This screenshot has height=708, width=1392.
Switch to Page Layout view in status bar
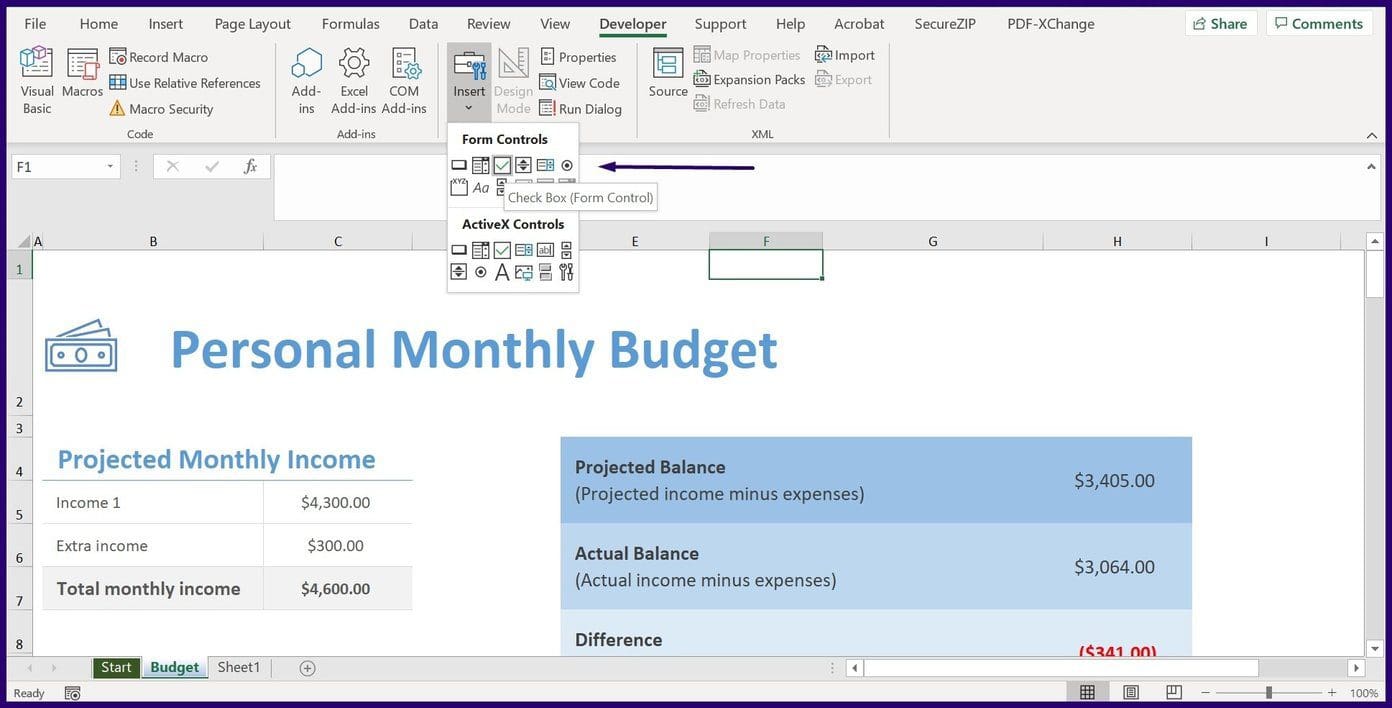point(1131,693)
